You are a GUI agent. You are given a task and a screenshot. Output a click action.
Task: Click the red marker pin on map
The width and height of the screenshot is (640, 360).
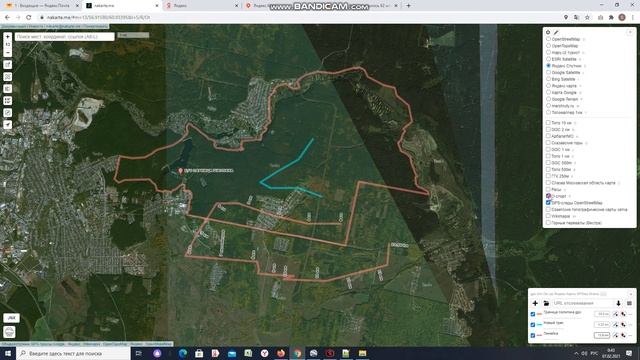tap(180, 171)
